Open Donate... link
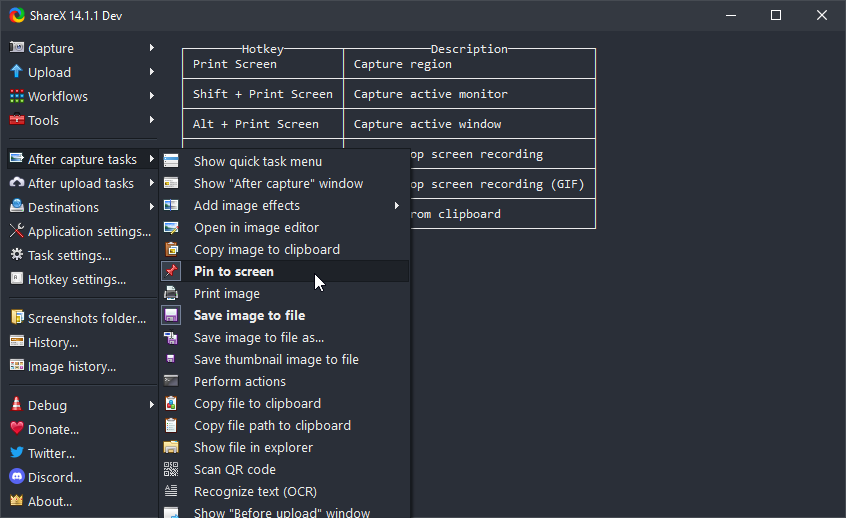Screen dimensions: 846x518 pyautogui.click(x=83, y=429)
